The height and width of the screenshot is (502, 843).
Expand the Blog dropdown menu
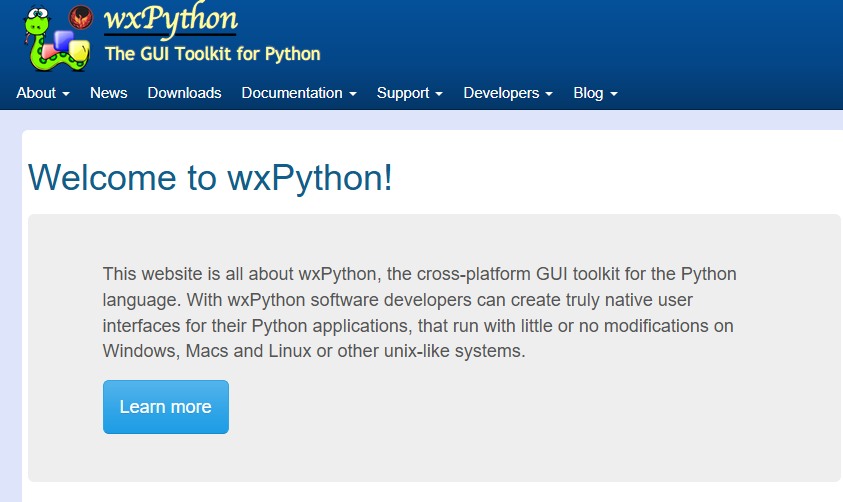[x=595, y=93]
